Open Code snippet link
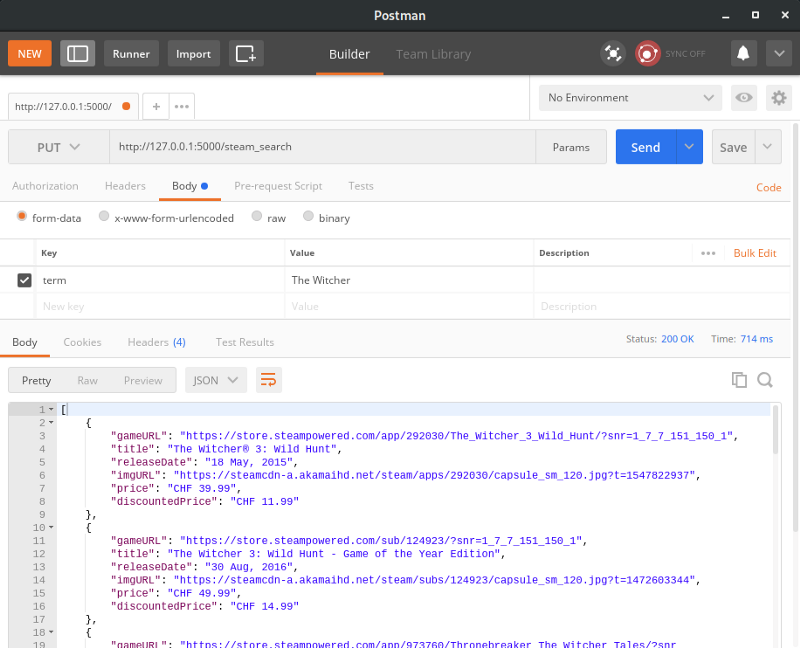 [x=768, y=187]
